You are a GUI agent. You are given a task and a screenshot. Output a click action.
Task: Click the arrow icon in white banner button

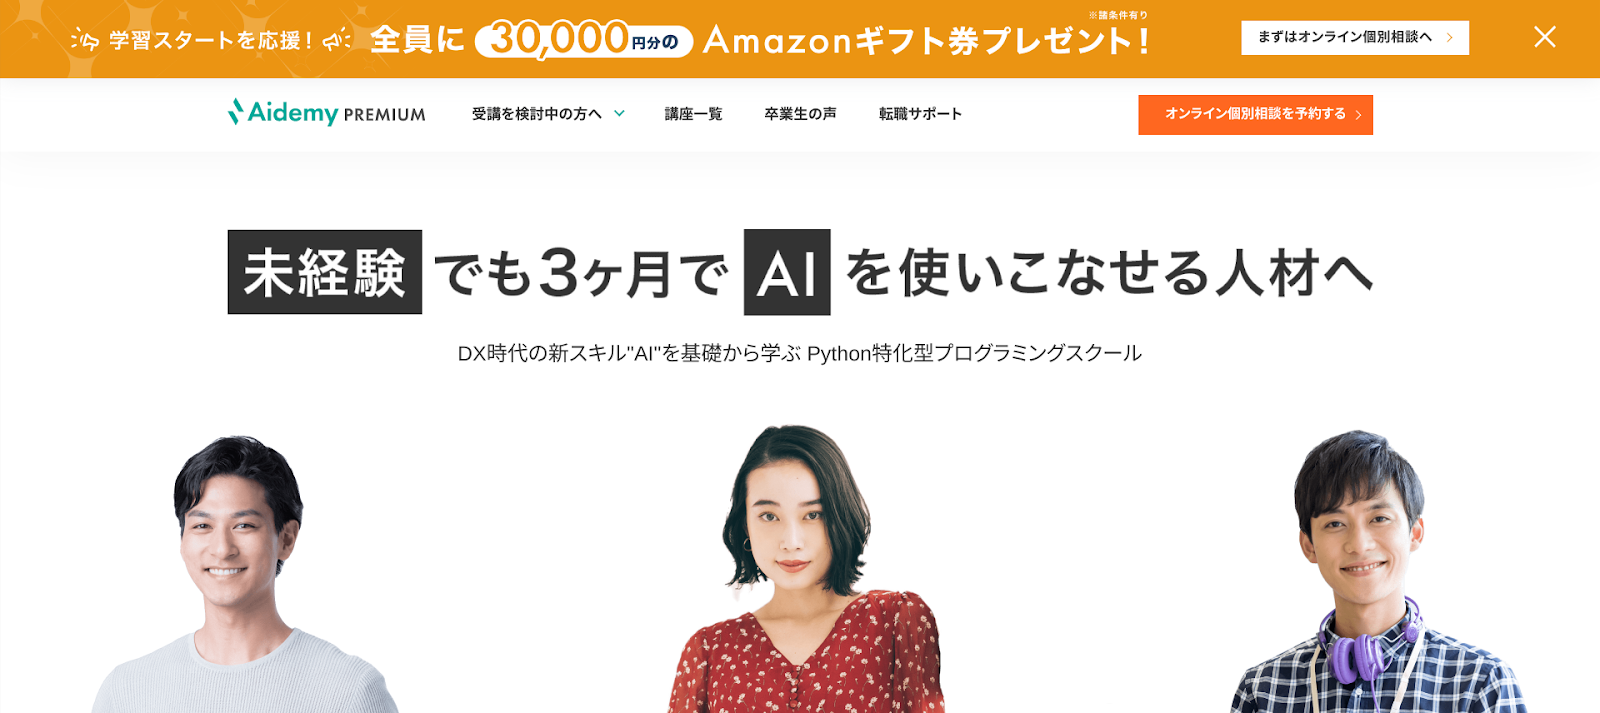point(1449,38)
